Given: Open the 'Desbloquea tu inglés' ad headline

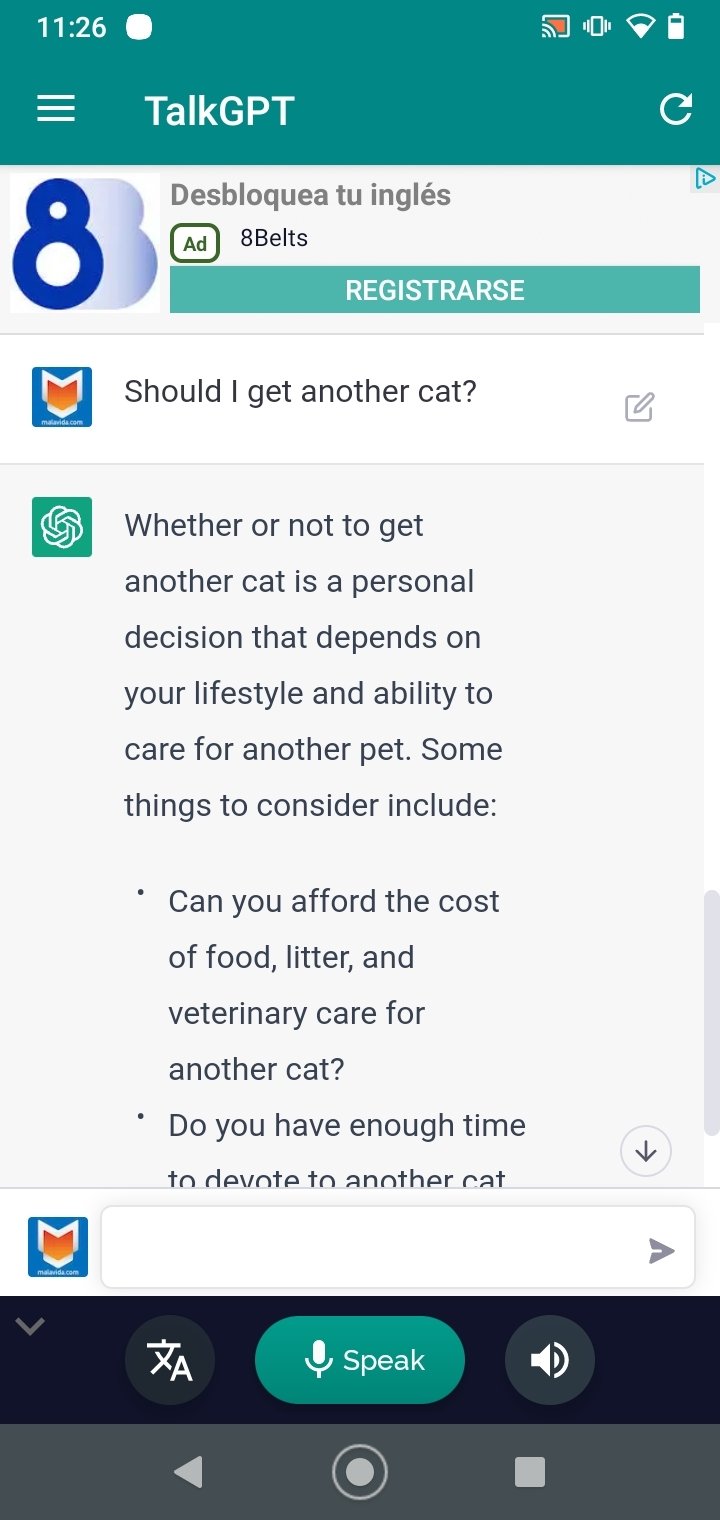Looking at the screenshot, I should click(310, 195).
